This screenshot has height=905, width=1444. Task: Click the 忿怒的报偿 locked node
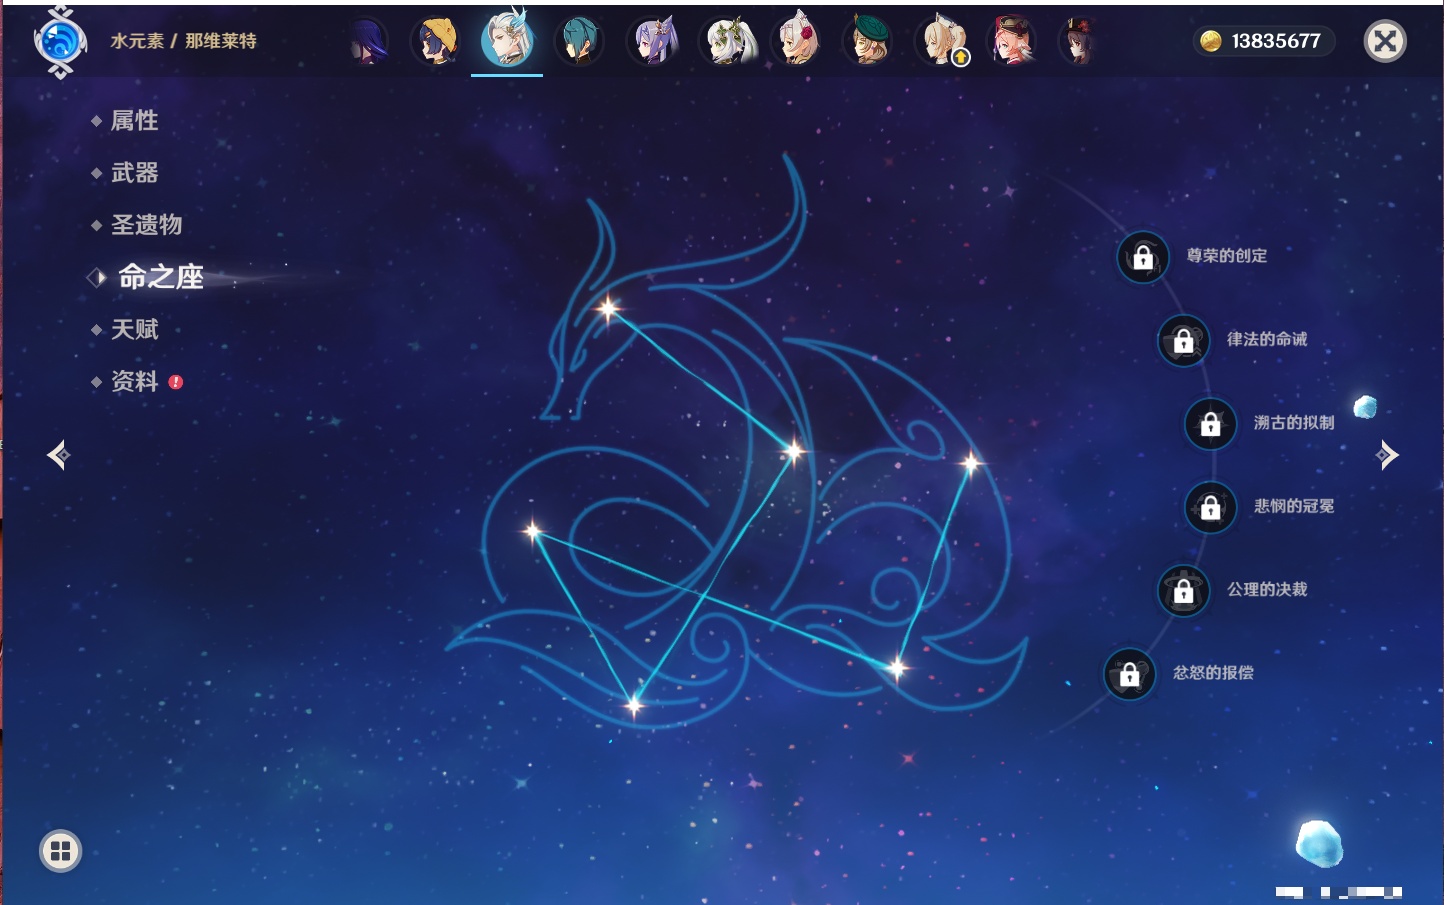pos(1129,674)
